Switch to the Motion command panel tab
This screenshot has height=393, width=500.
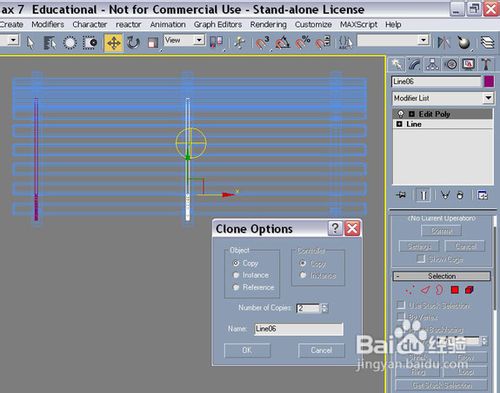(451, 64)
